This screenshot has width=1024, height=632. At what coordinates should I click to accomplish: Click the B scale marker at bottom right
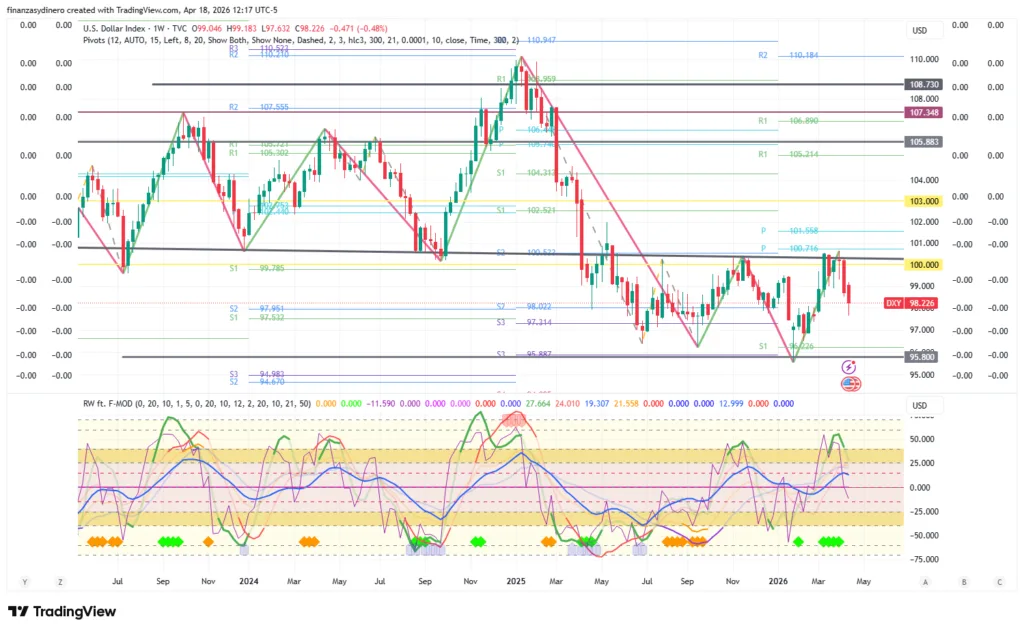tap(963, 580)
